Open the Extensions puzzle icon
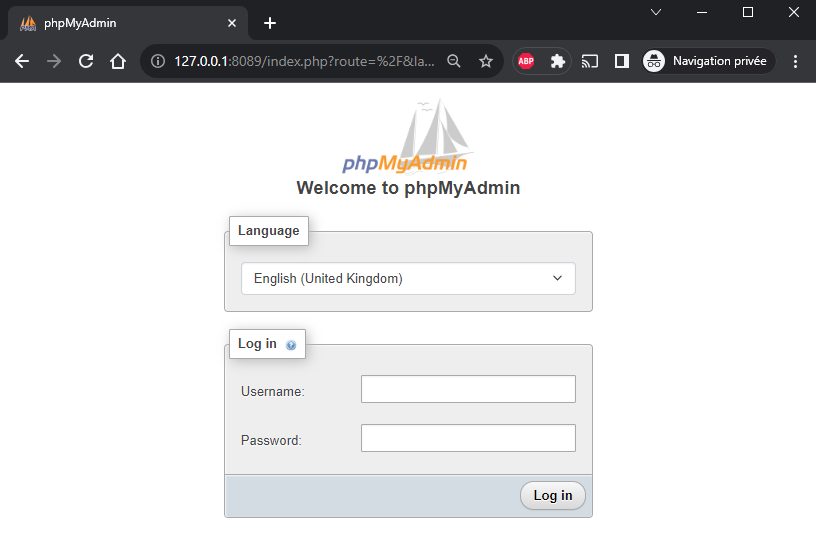The image size is (816, 555). click(x=557, y=61)
